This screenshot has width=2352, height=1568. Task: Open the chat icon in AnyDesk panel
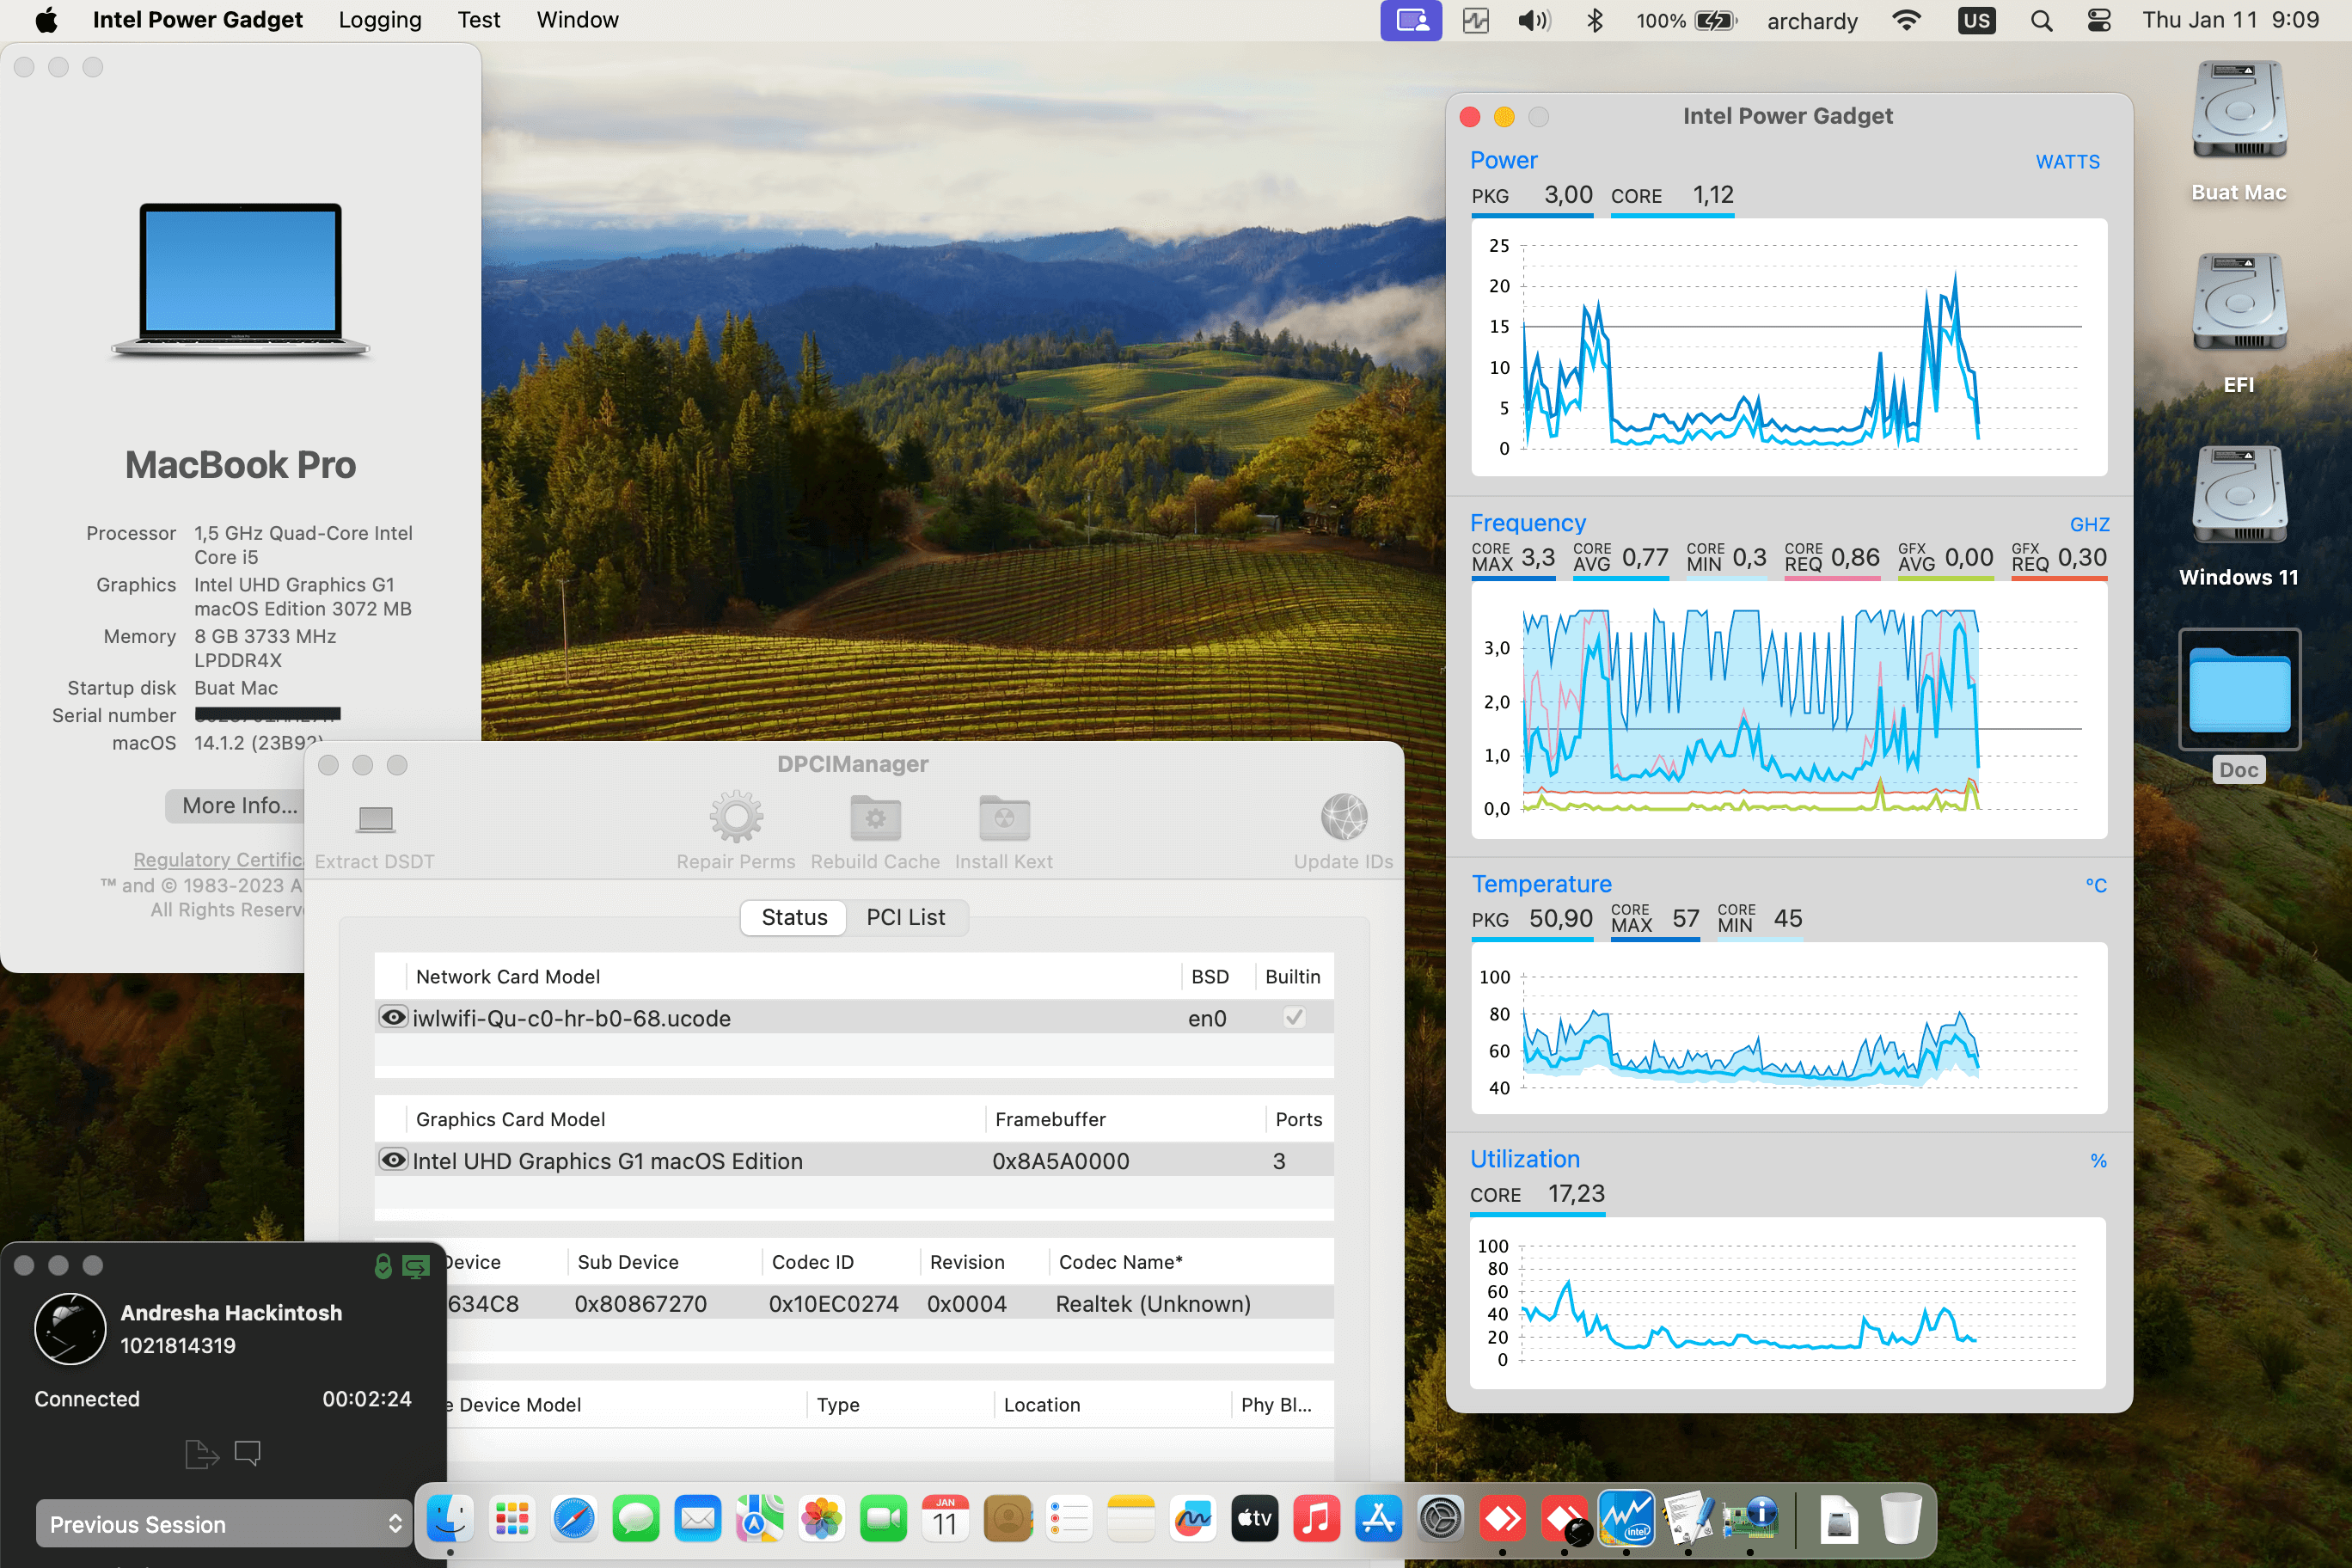click(x=248, y=1453)
